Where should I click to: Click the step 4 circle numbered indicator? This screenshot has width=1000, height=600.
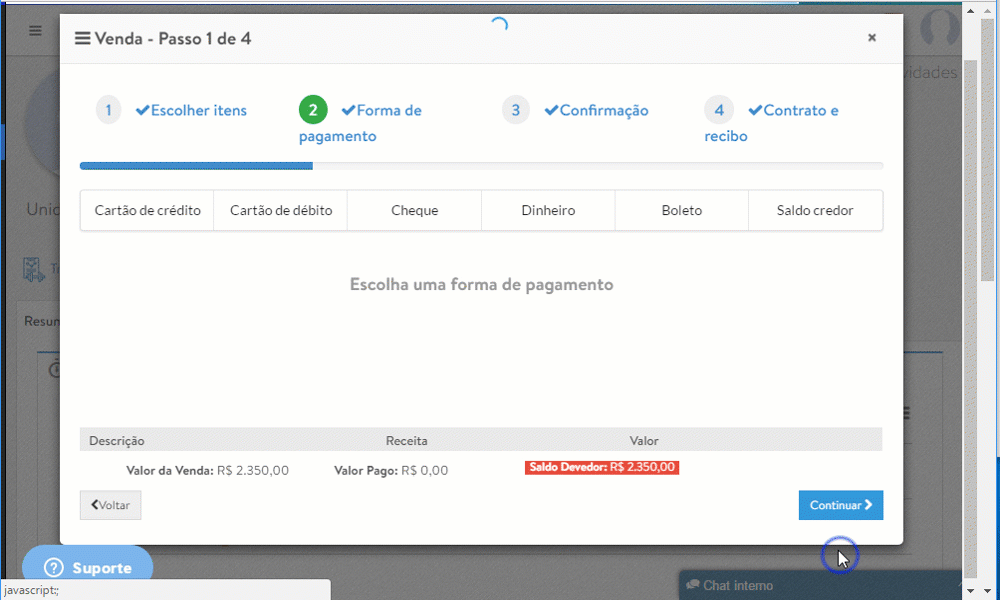[718, 110]
